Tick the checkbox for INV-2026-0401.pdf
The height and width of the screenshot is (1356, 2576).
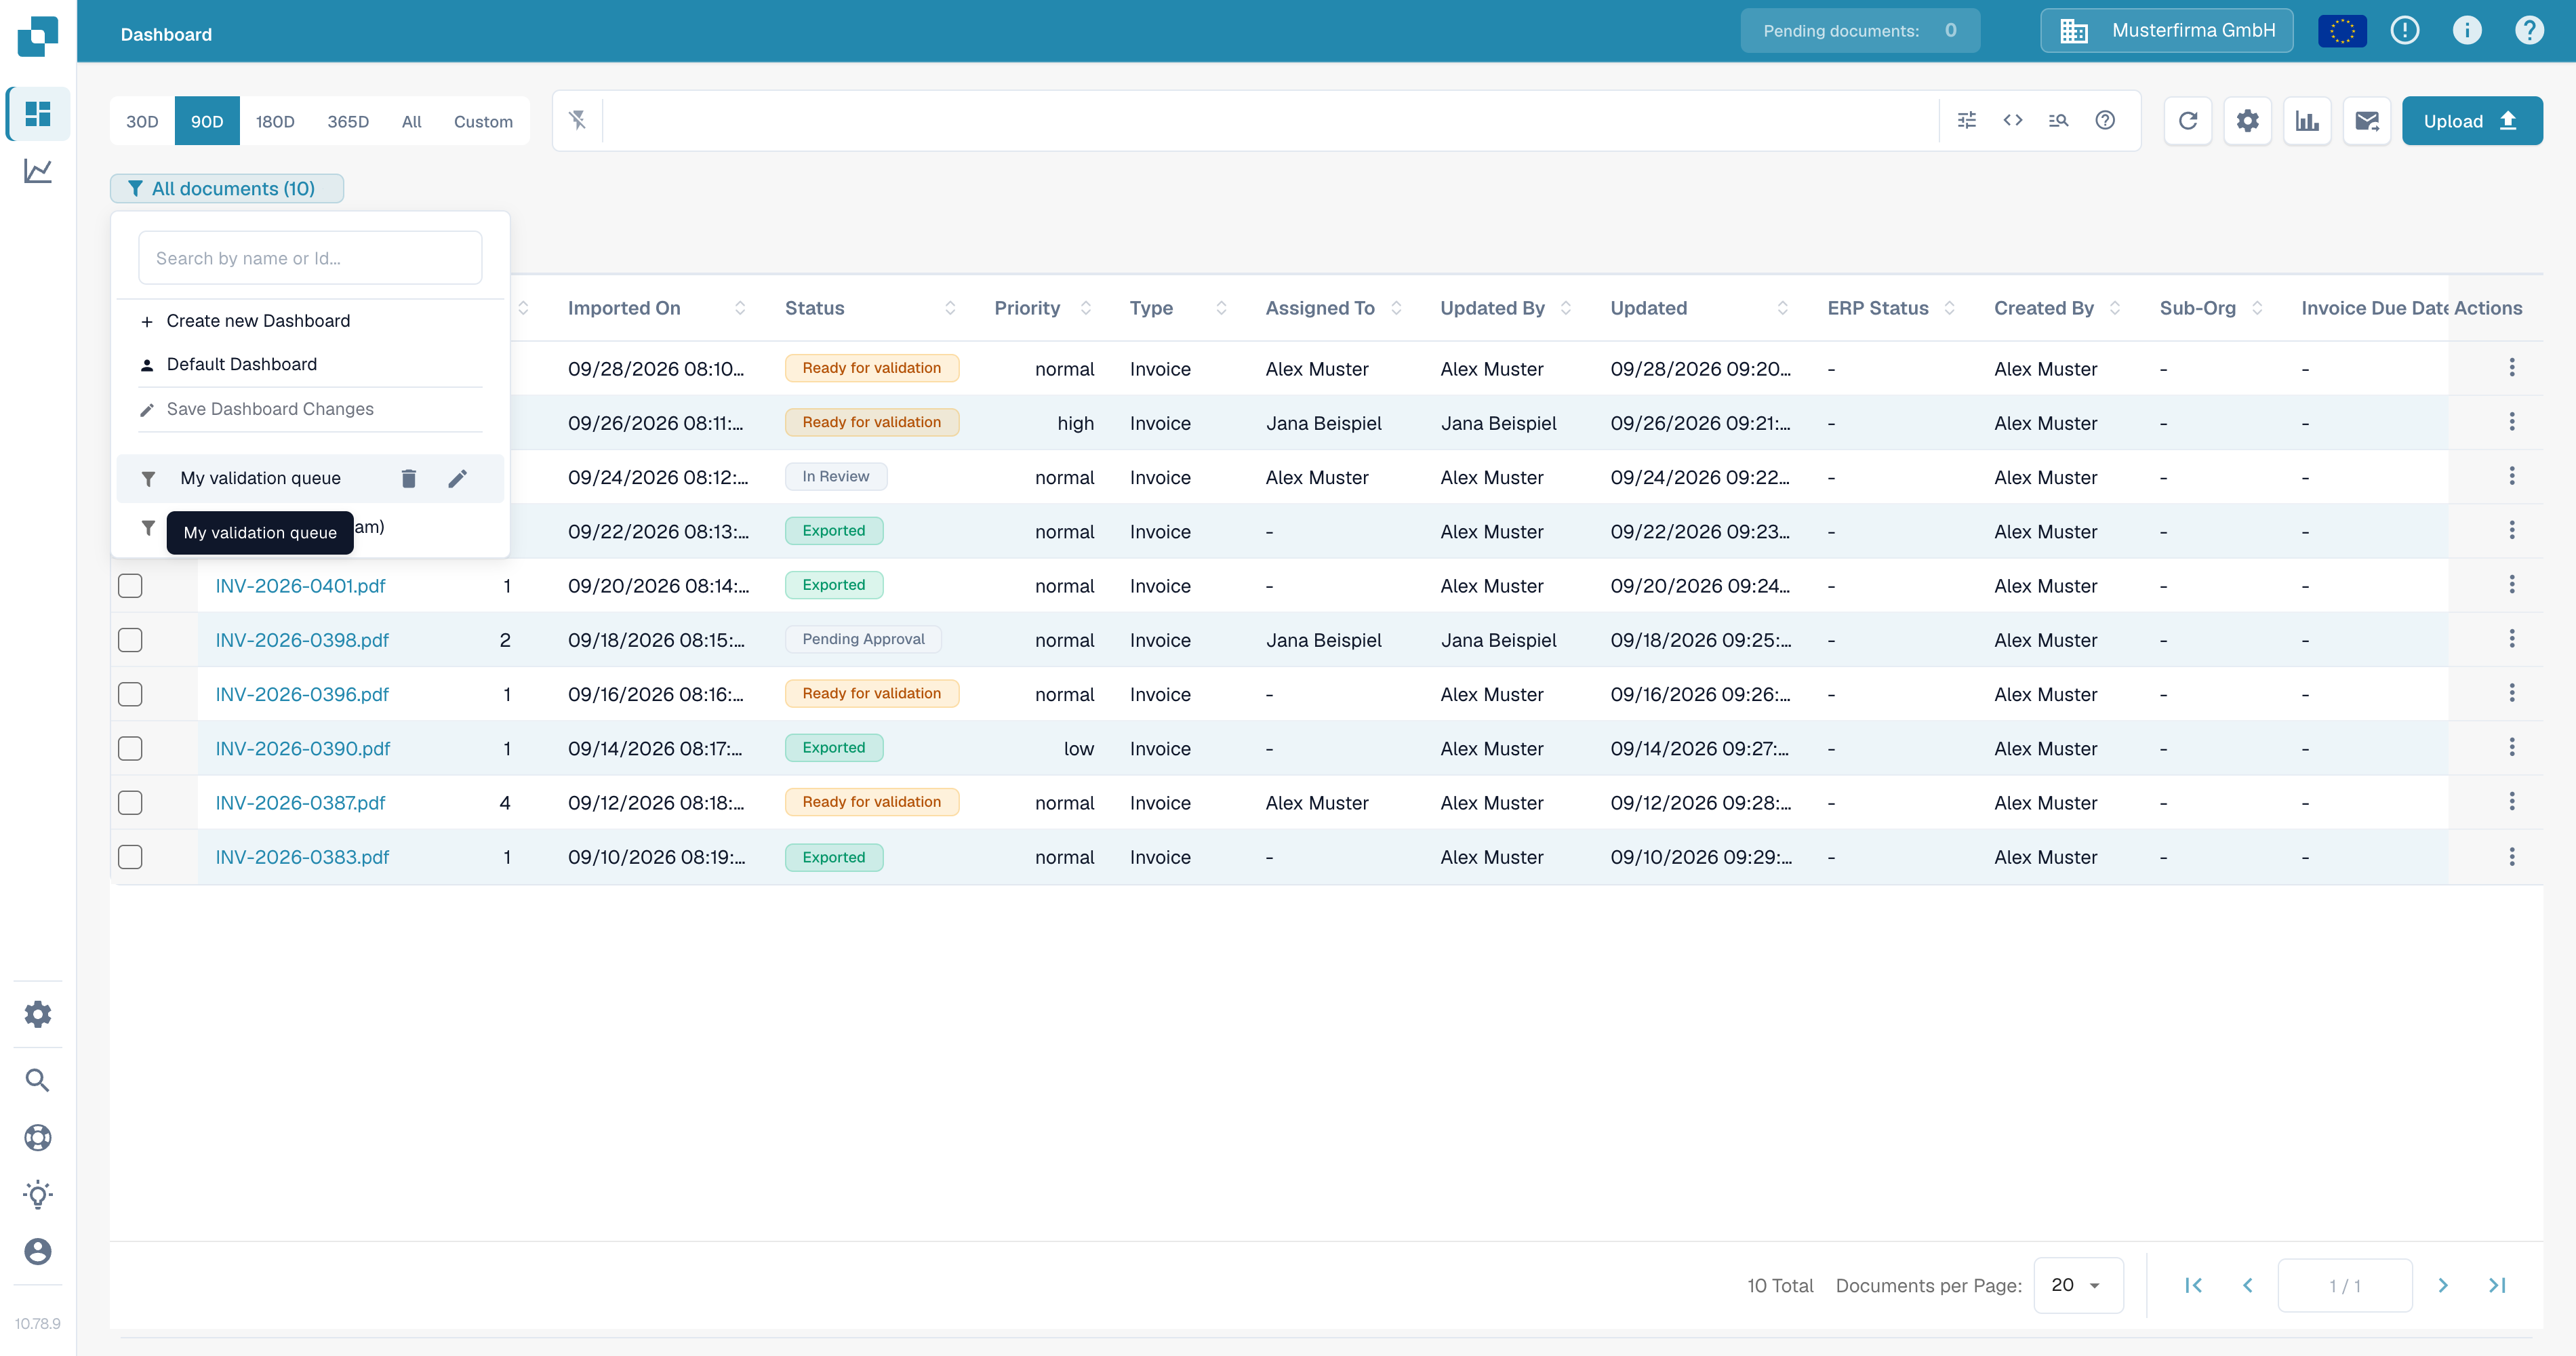130,585
